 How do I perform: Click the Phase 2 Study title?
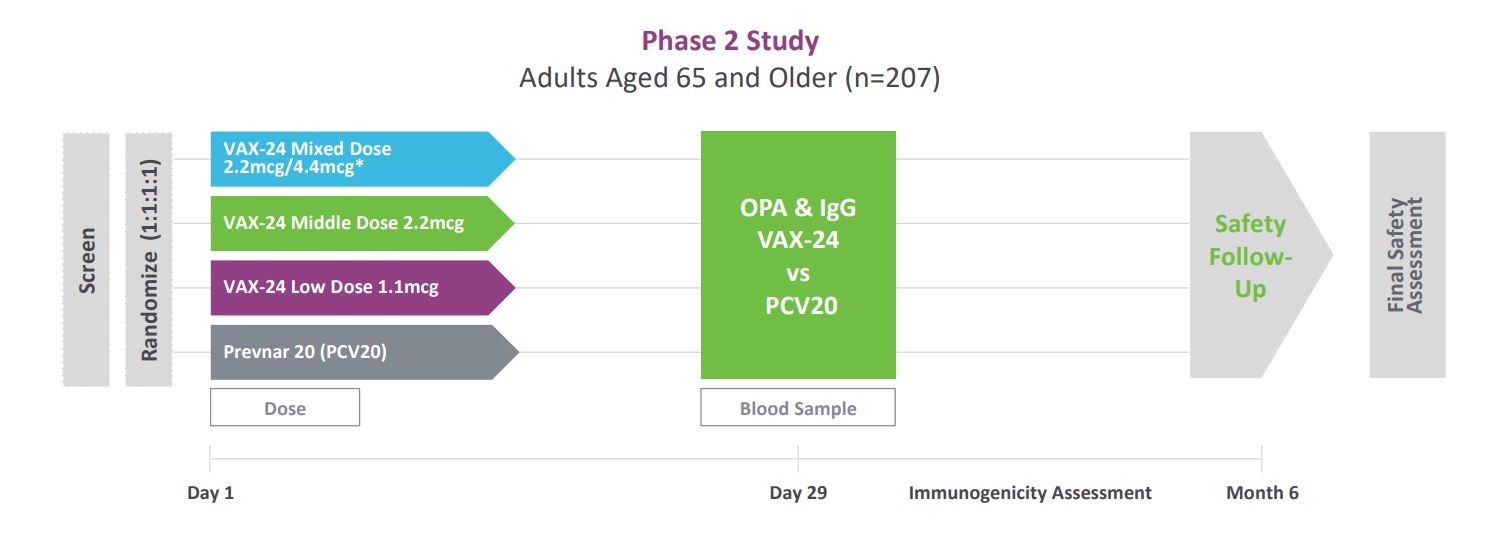point(730,41)
